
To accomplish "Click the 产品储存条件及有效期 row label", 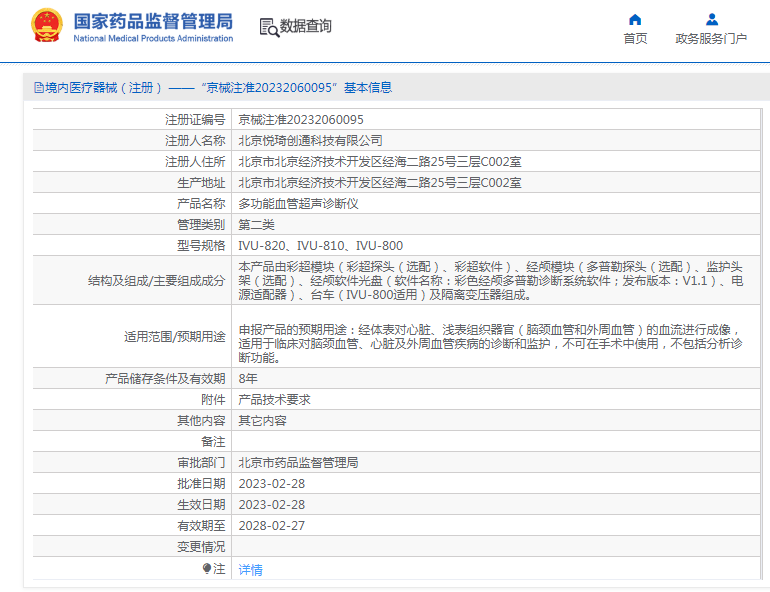I will tap(165, 378).
